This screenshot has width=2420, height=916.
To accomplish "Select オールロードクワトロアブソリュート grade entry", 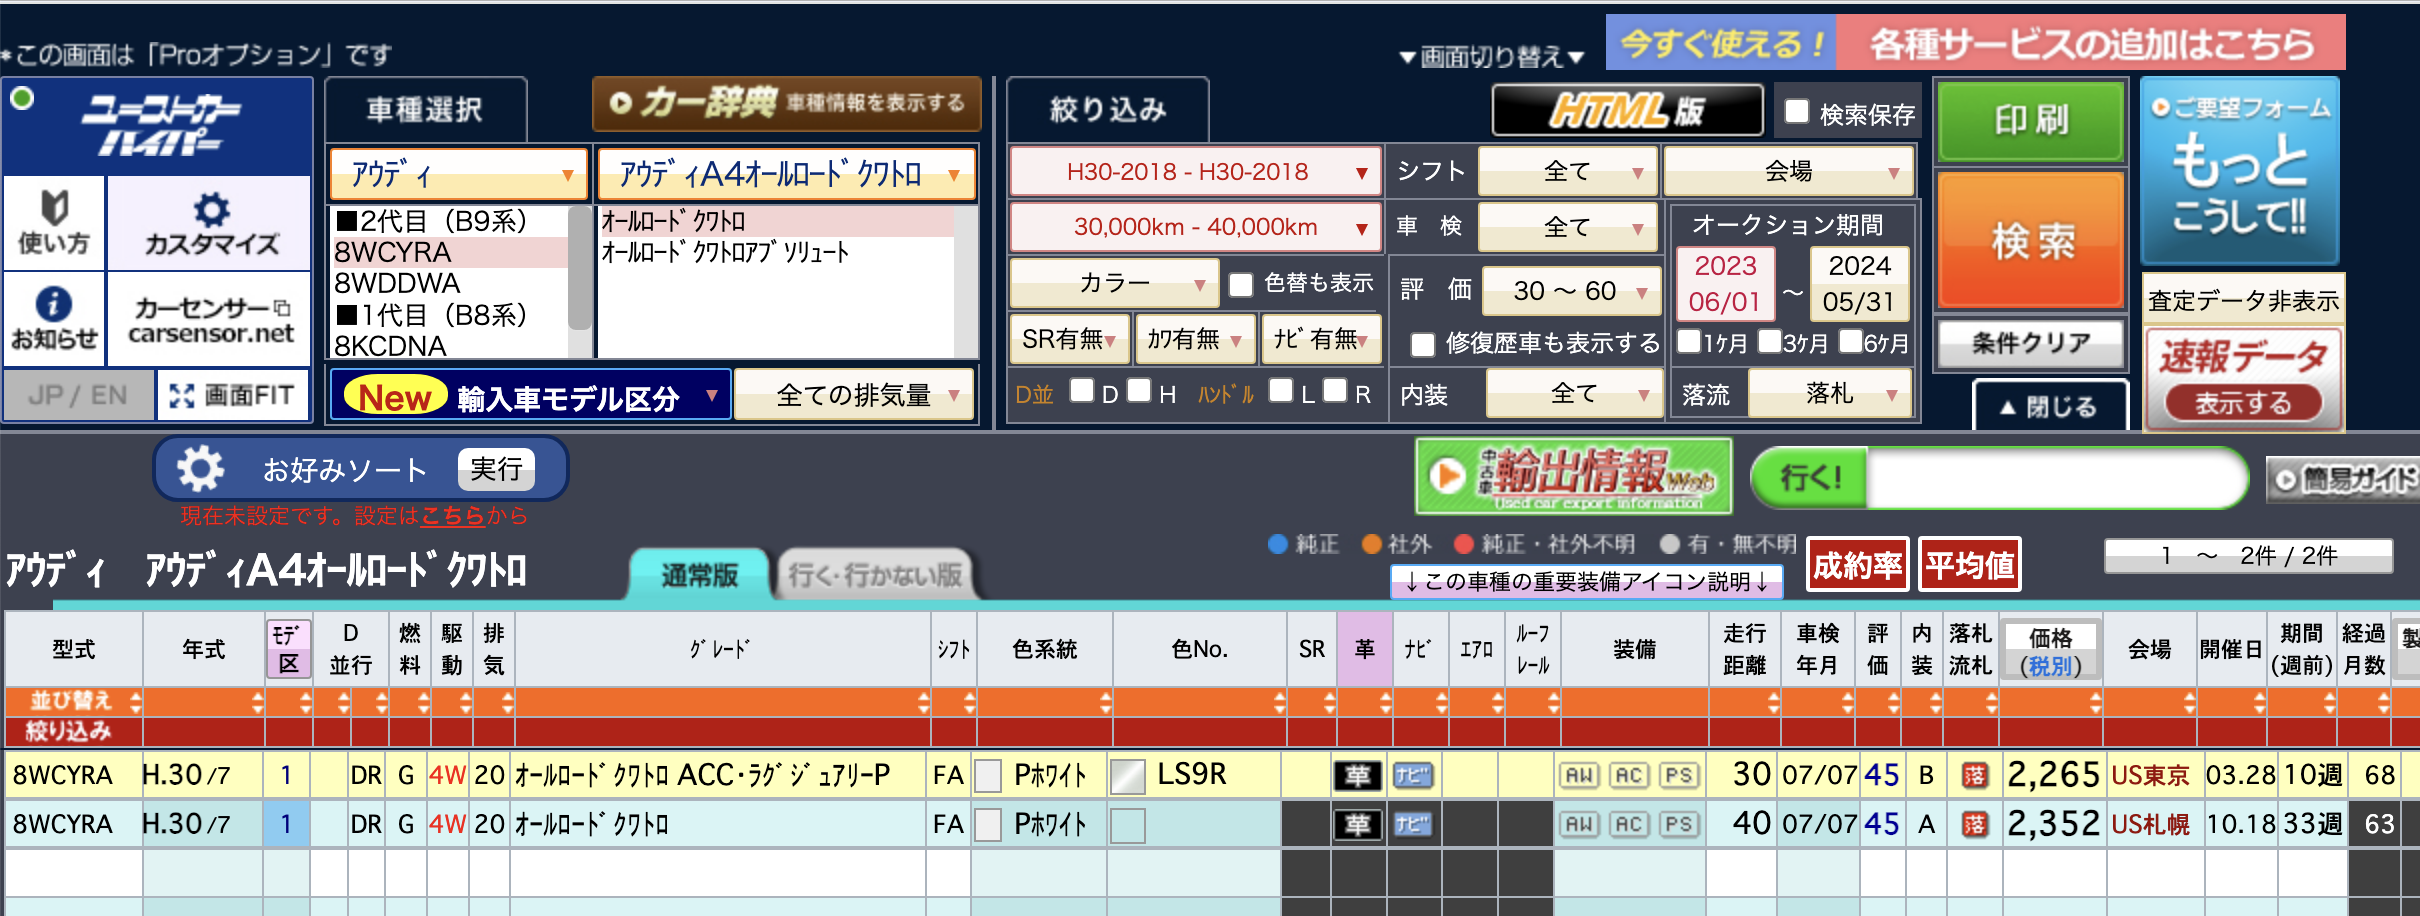I will [725, 252].
